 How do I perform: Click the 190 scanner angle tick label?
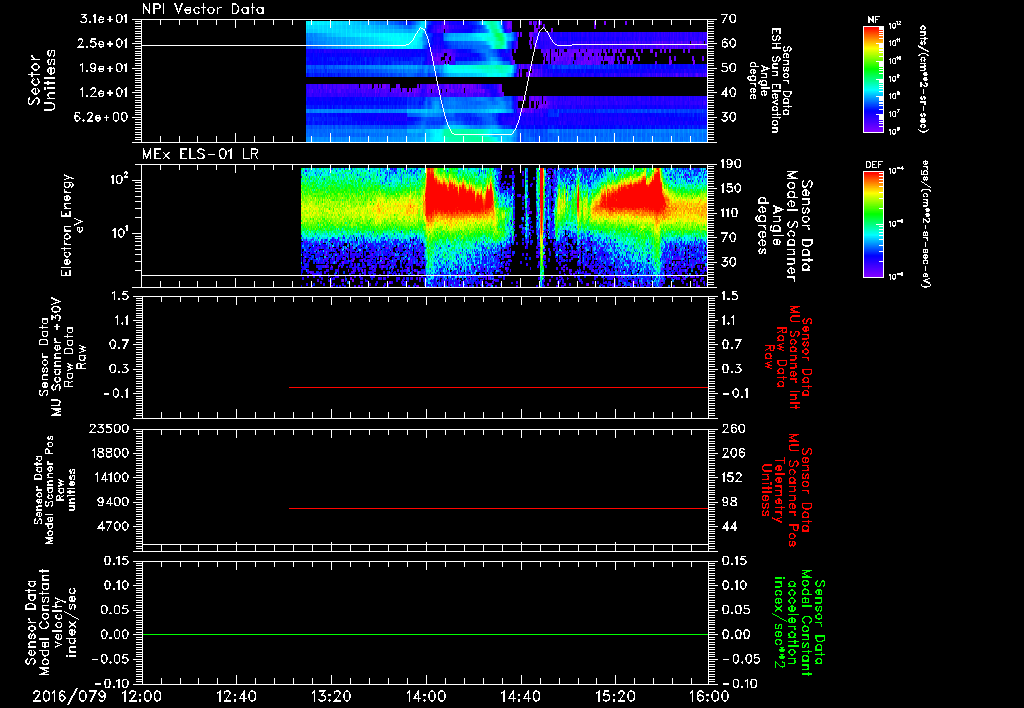pos(732,164)
